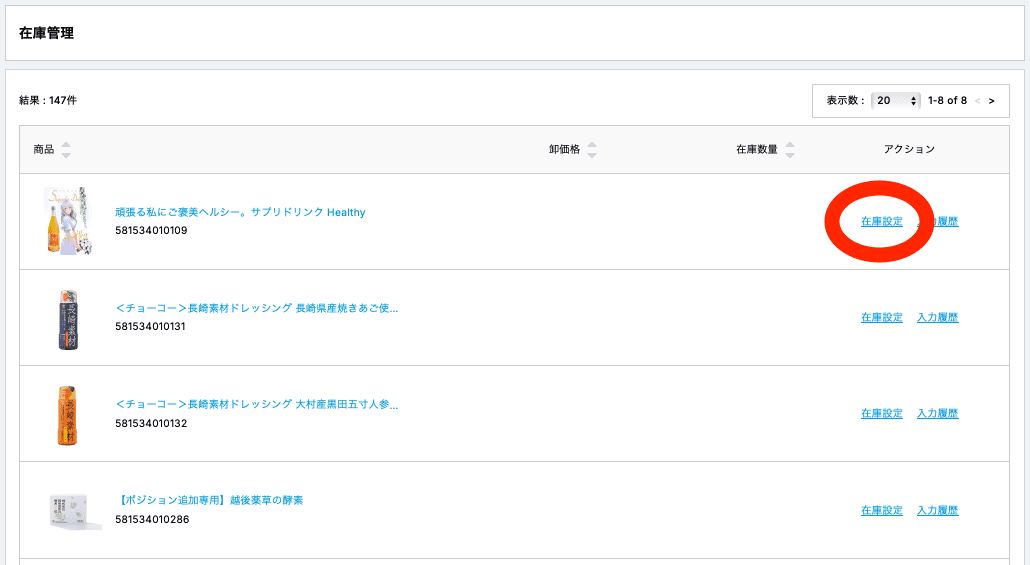The width and height of the screenshot is (1030, 565).
Task: Click the サプリドリンク Healthy product thumbnail
Action: [x=68, y=221]
